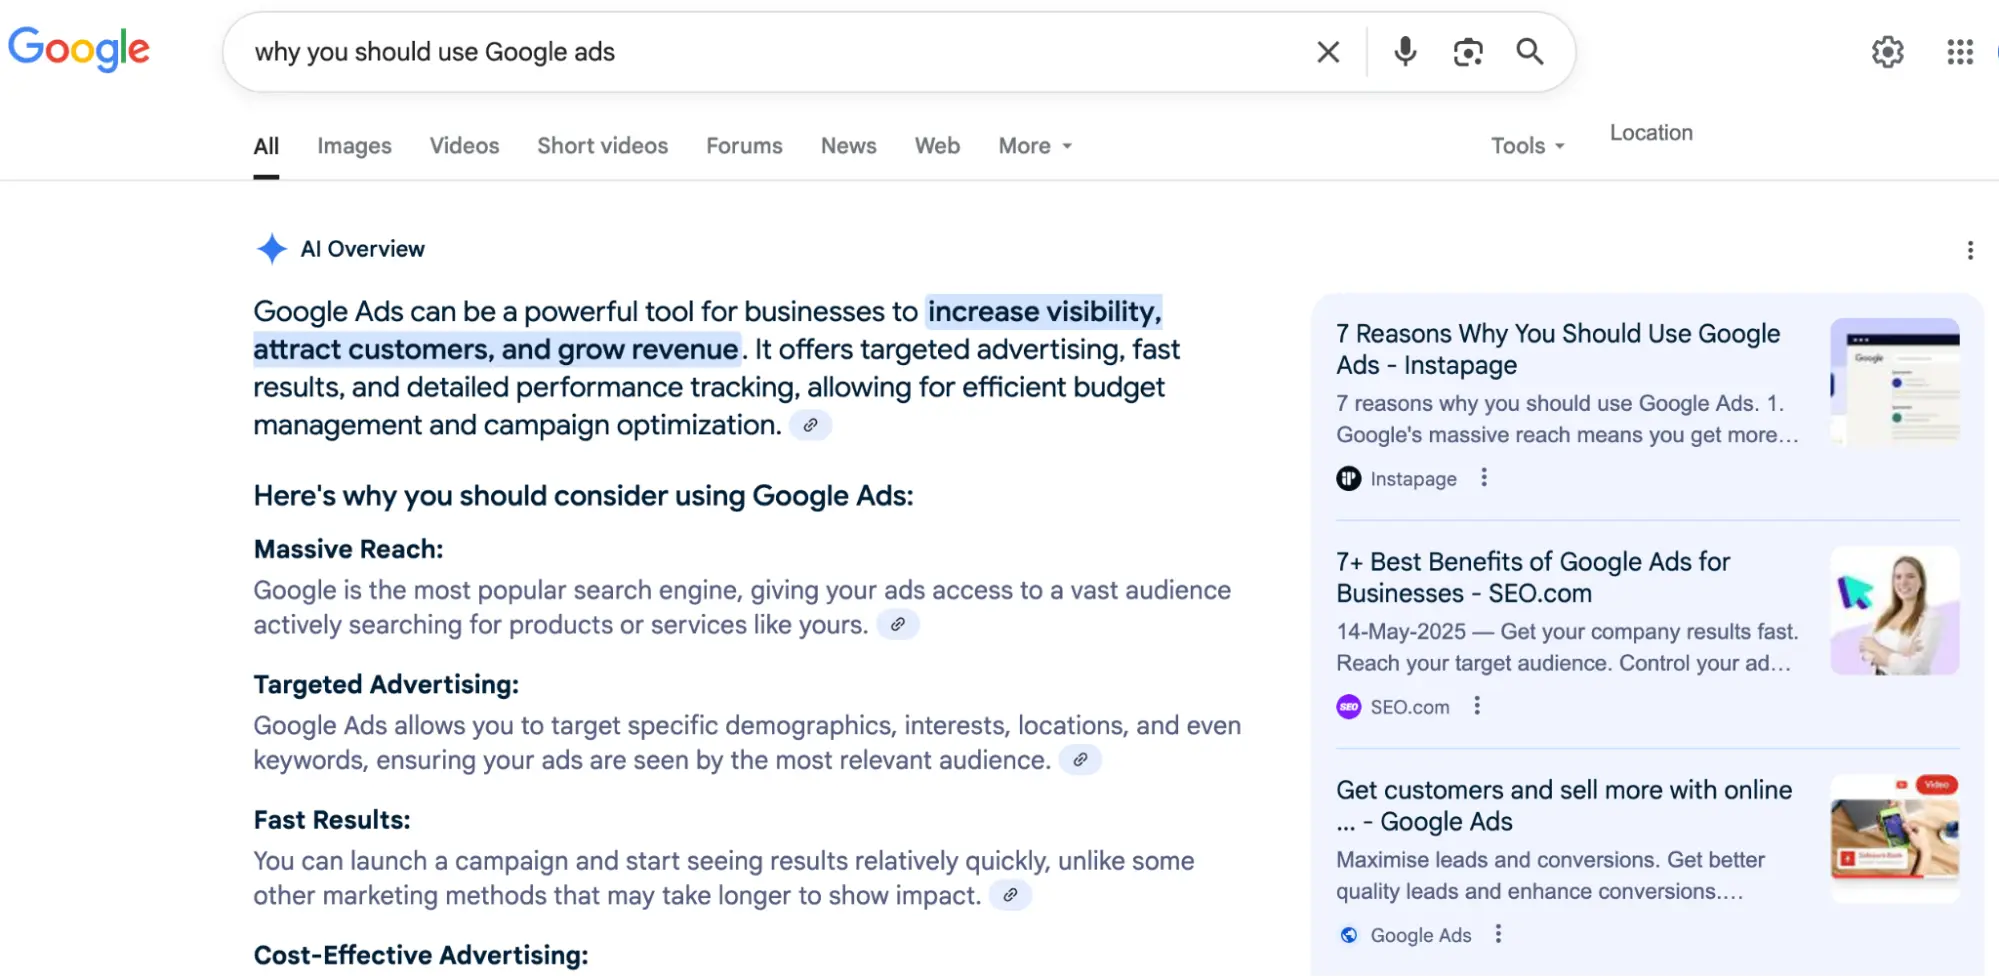The width and height of the screenshot is (1999, 977).
Task: Switch to the Videos tab
Action: pos(464,146)
